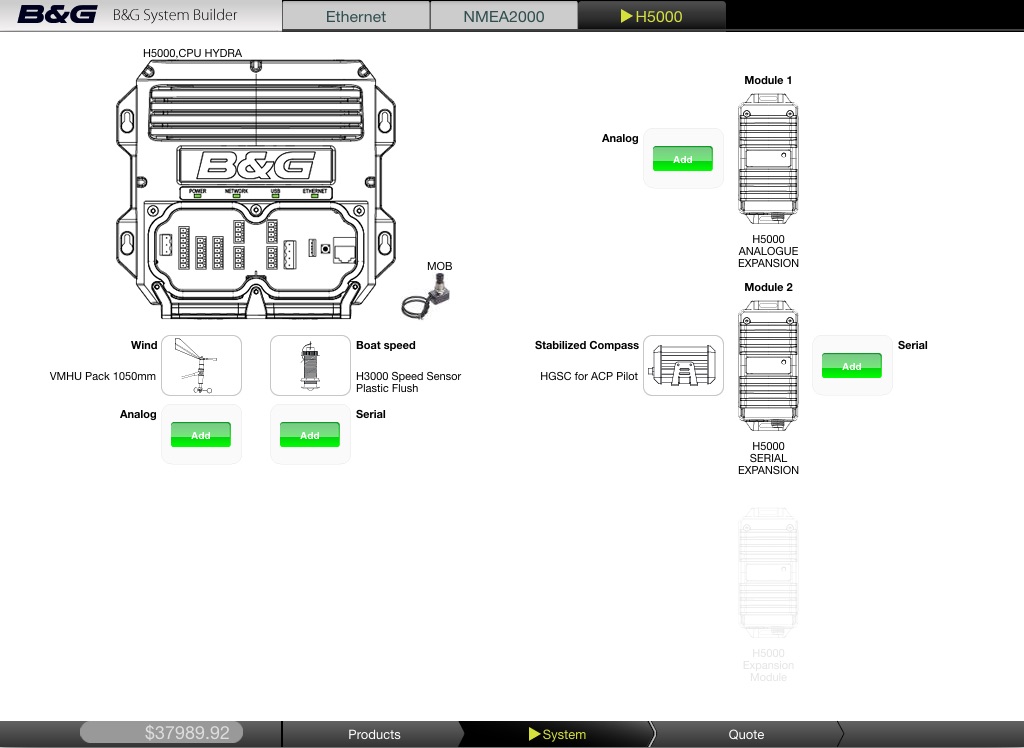Add Analog device to Module 1

coord(682,159)
